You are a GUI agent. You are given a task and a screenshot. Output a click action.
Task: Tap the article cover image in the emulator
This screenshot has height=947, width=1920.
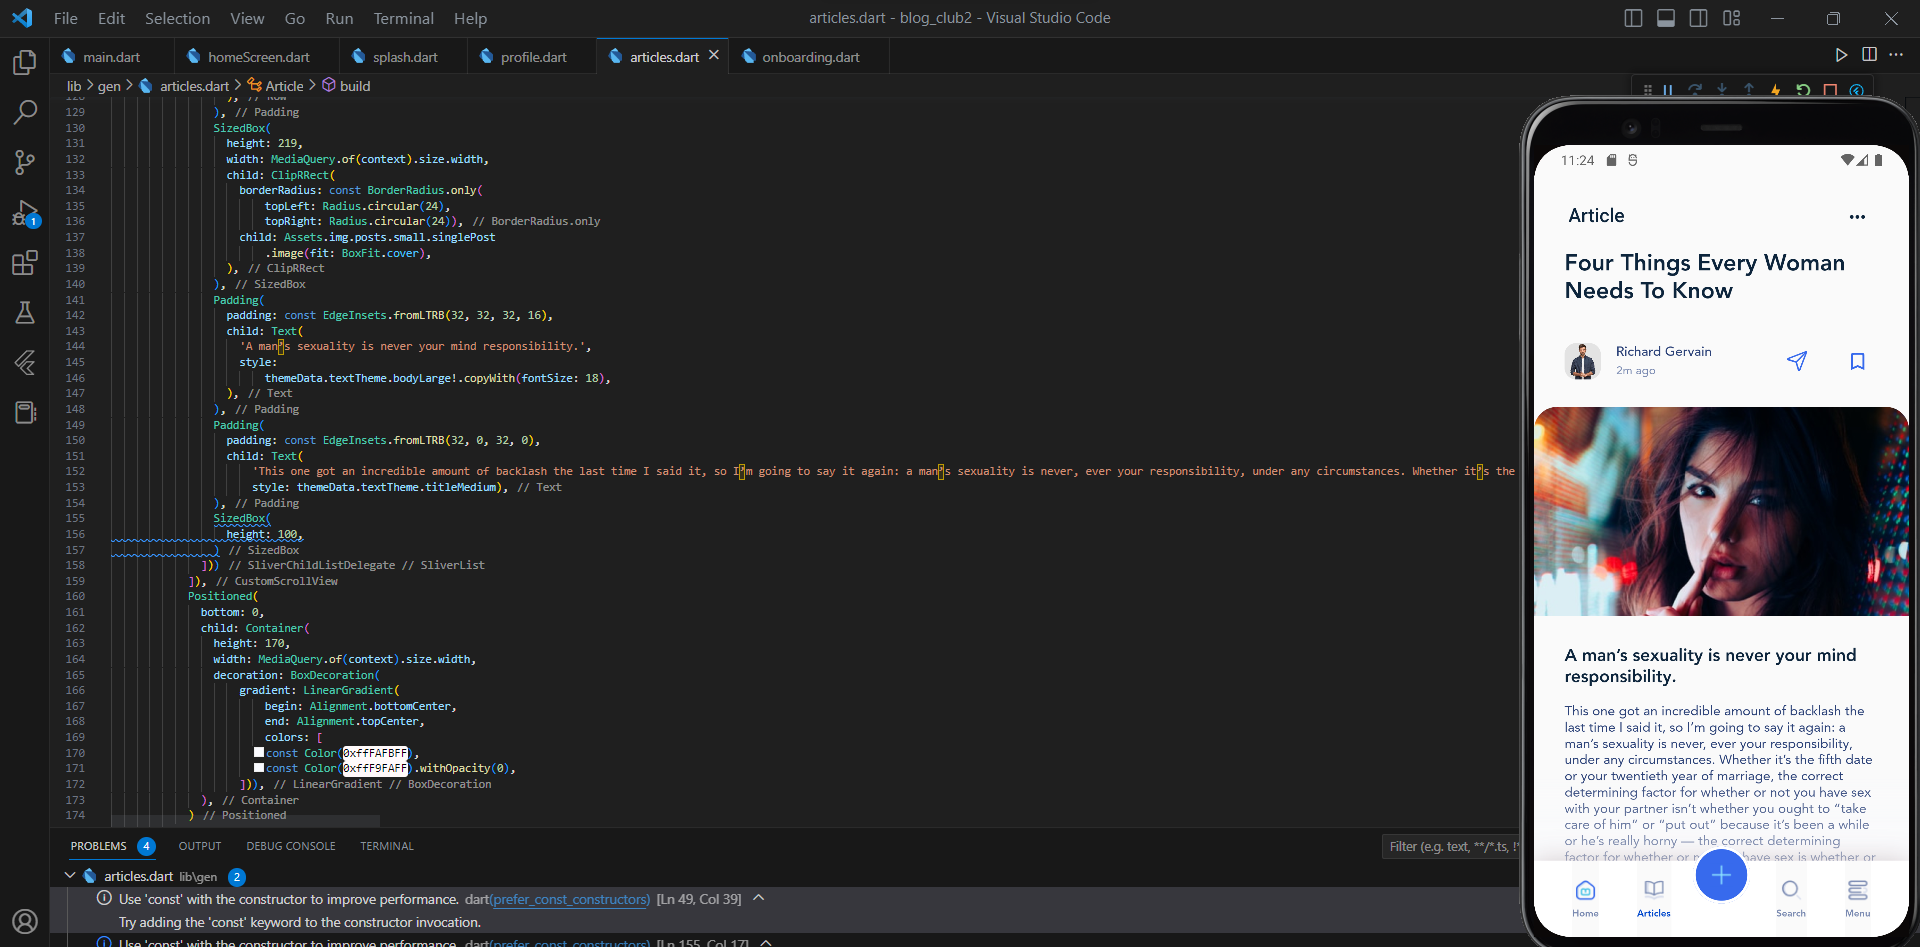[1721, 511]
